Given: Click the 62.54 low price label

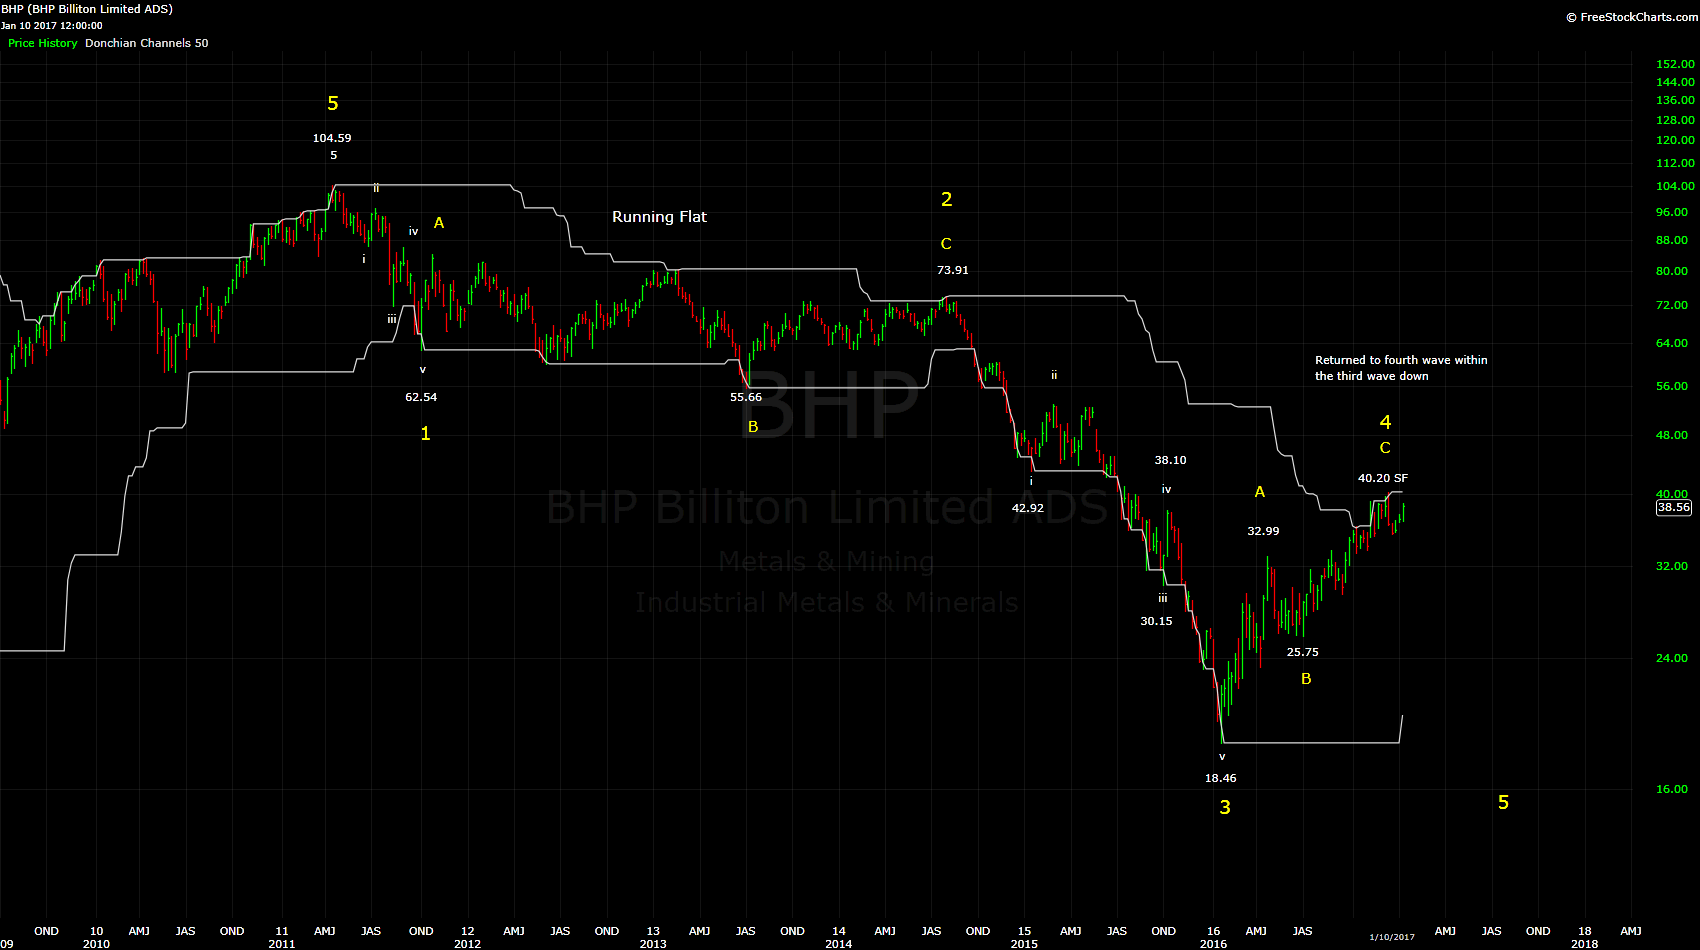Looking at the screenshot, I should 421,397.
